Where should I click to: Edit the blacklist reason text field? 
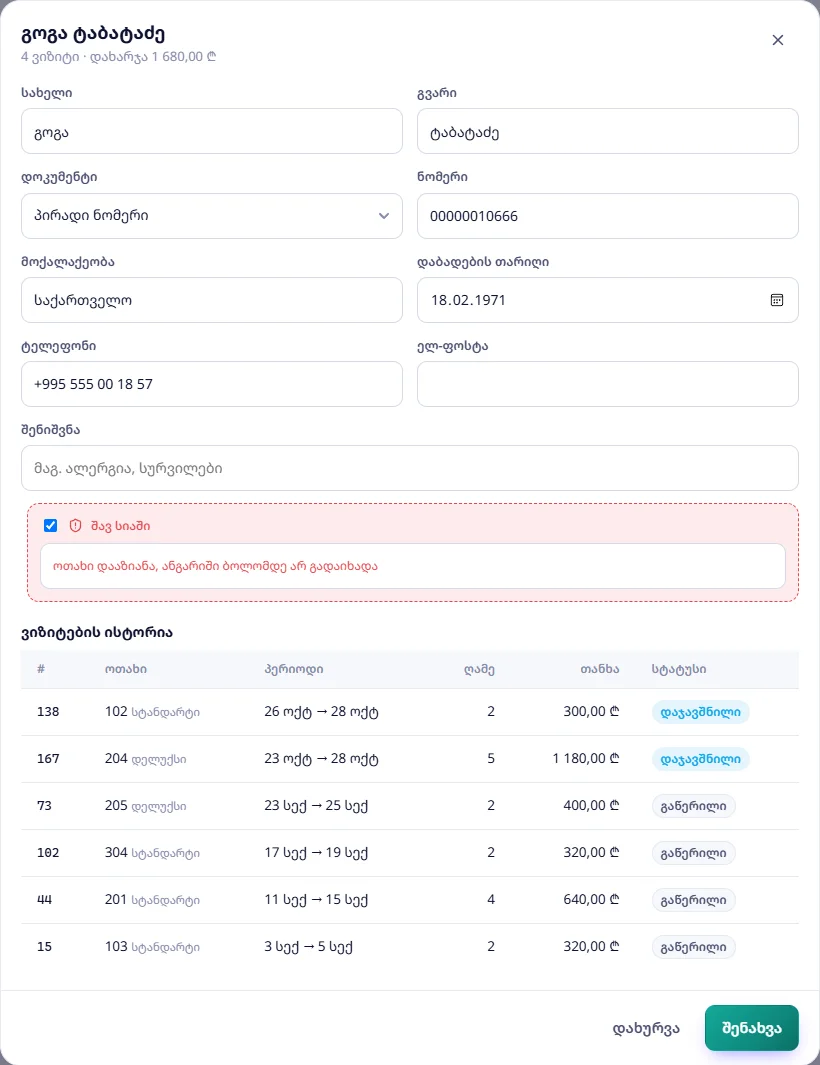pos(413,566)
